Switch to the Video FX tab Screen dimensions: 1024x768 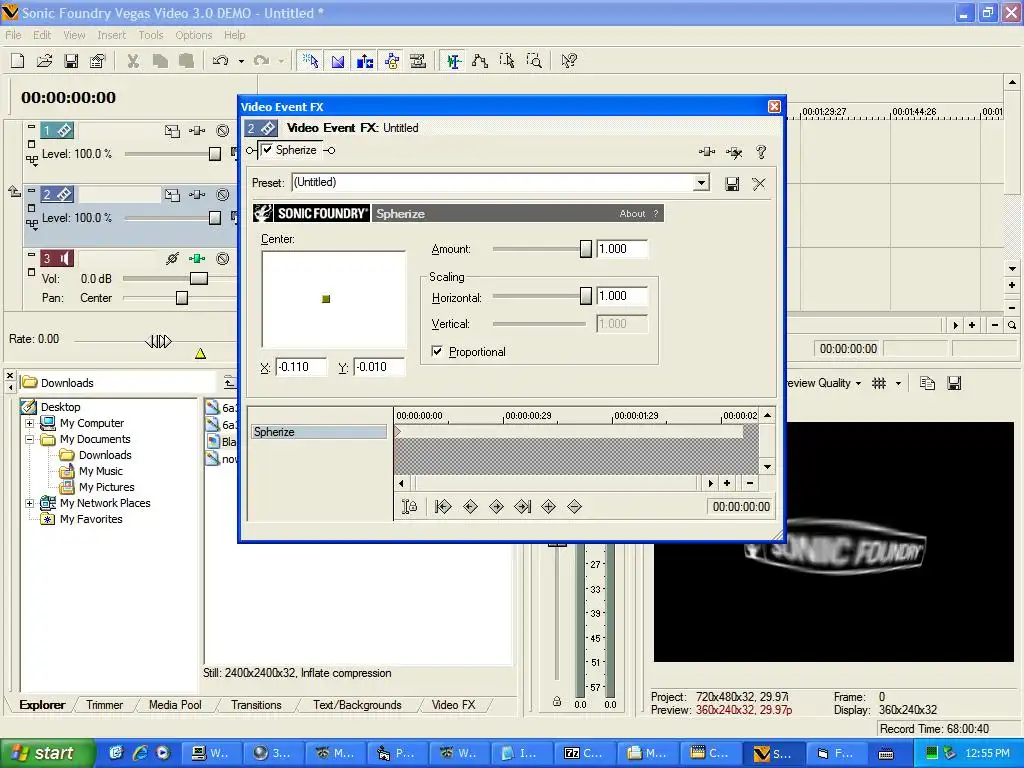point(453,705)
